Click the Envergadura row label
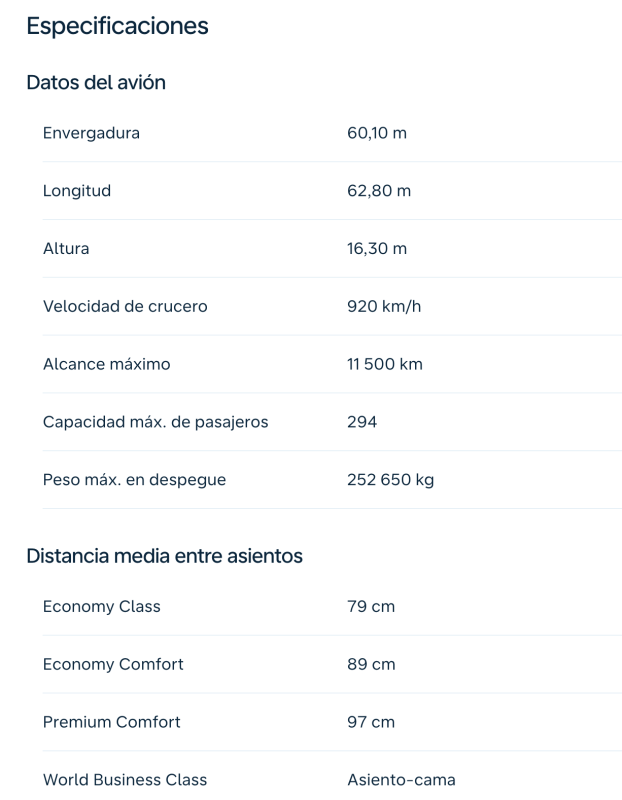The height and width of the screenshot is (800, 622). pos(91,133)
